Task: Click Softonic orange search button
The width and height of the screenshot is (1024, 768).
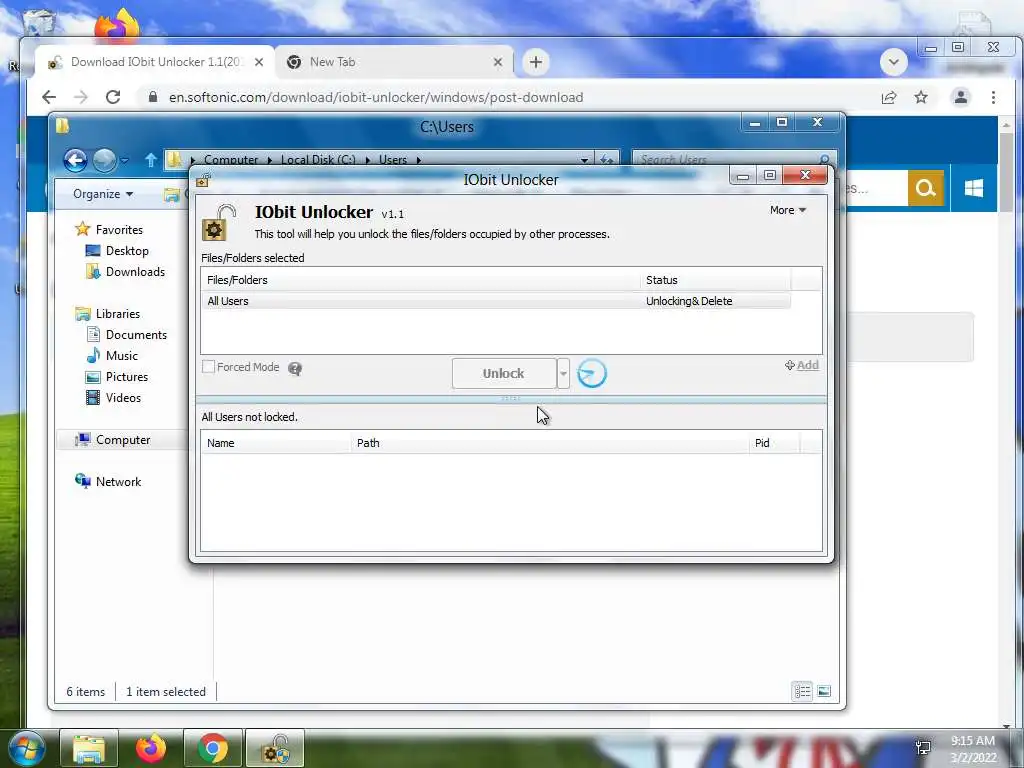Action: (x=925, y=188)
